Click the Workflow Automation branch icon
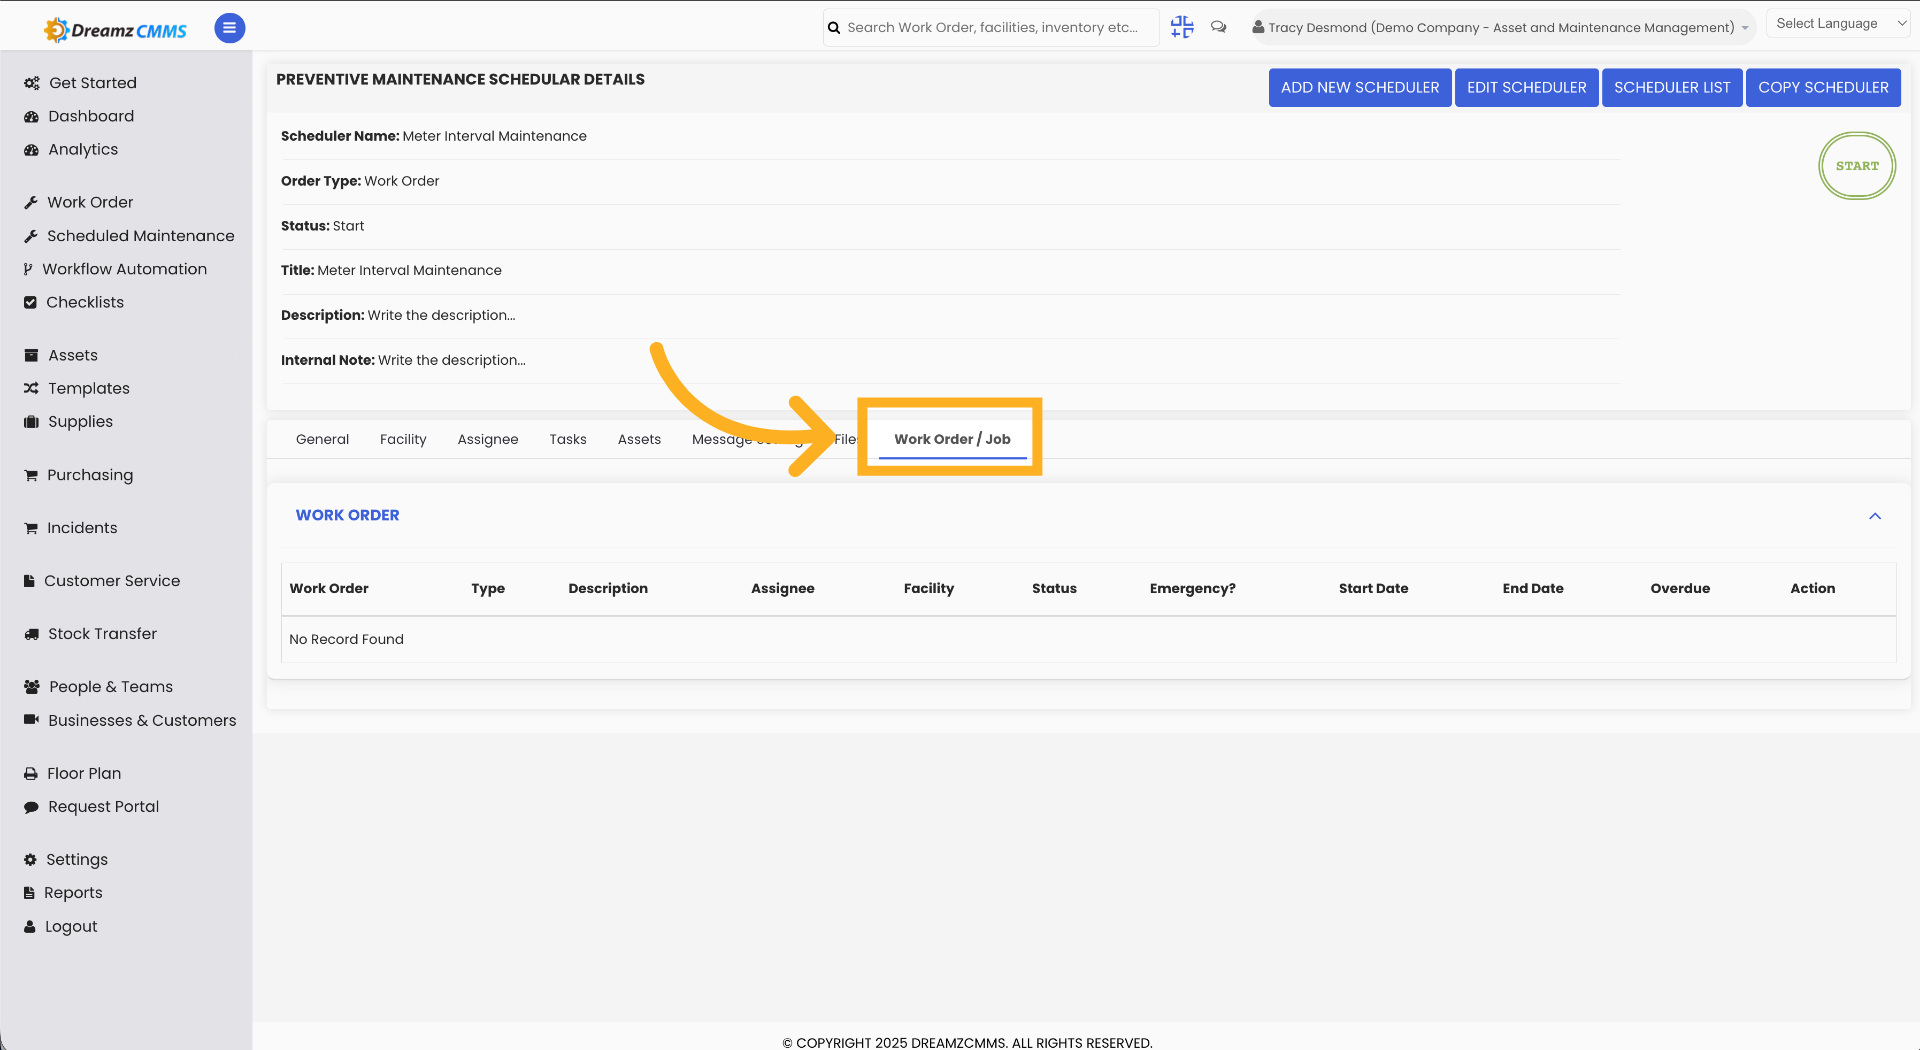 (x=28, y=269)
